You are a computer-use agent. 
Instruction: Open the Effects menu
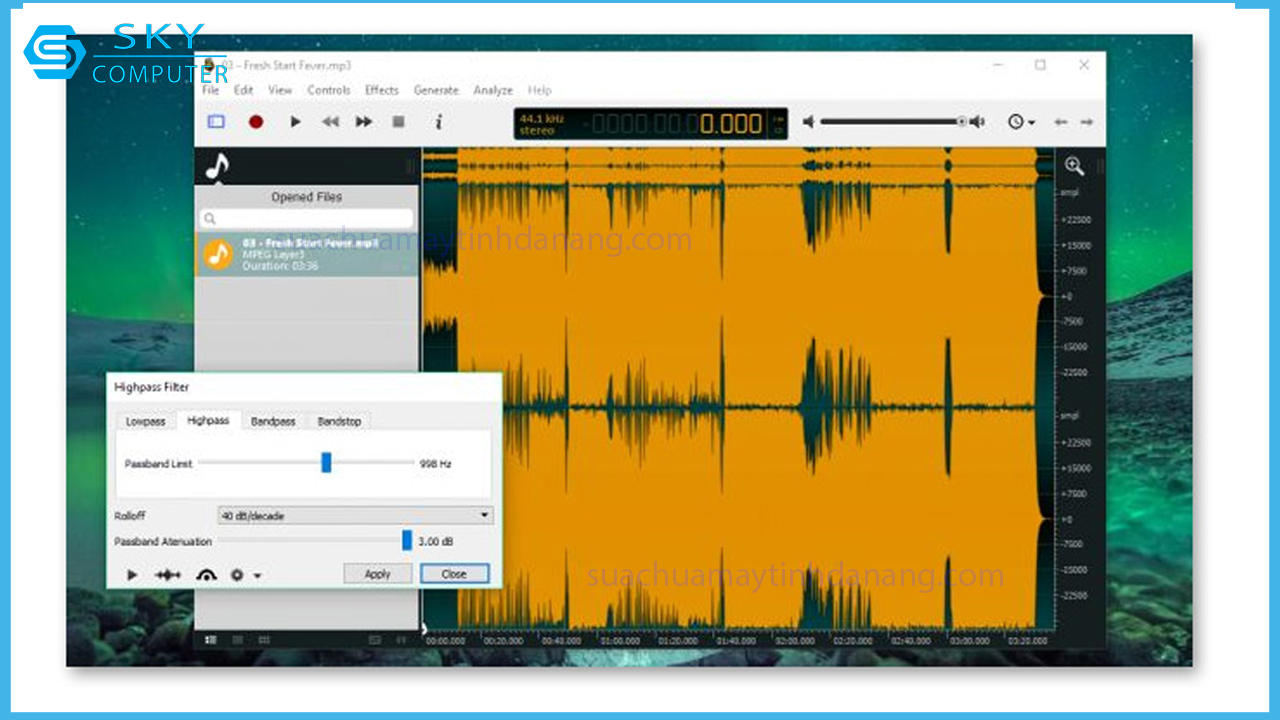(x=381, y=90)
